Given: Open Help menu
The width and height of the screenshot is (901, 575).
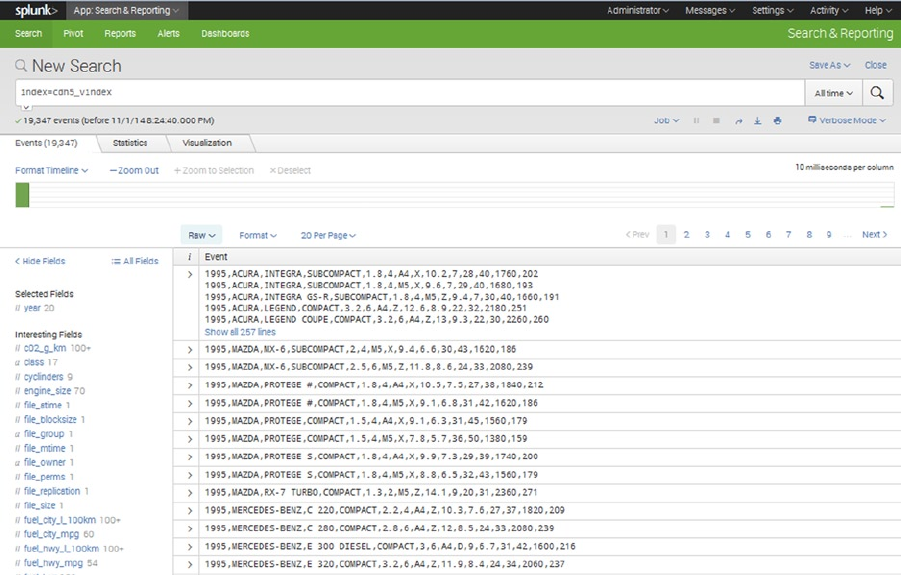Looking at the screenshot, I should click(877, 10).
